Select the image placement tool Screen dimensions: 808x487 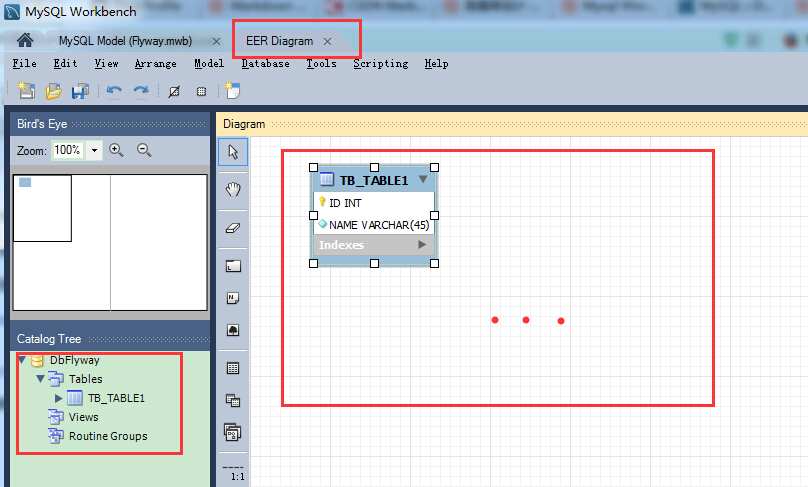click(233, 330)
